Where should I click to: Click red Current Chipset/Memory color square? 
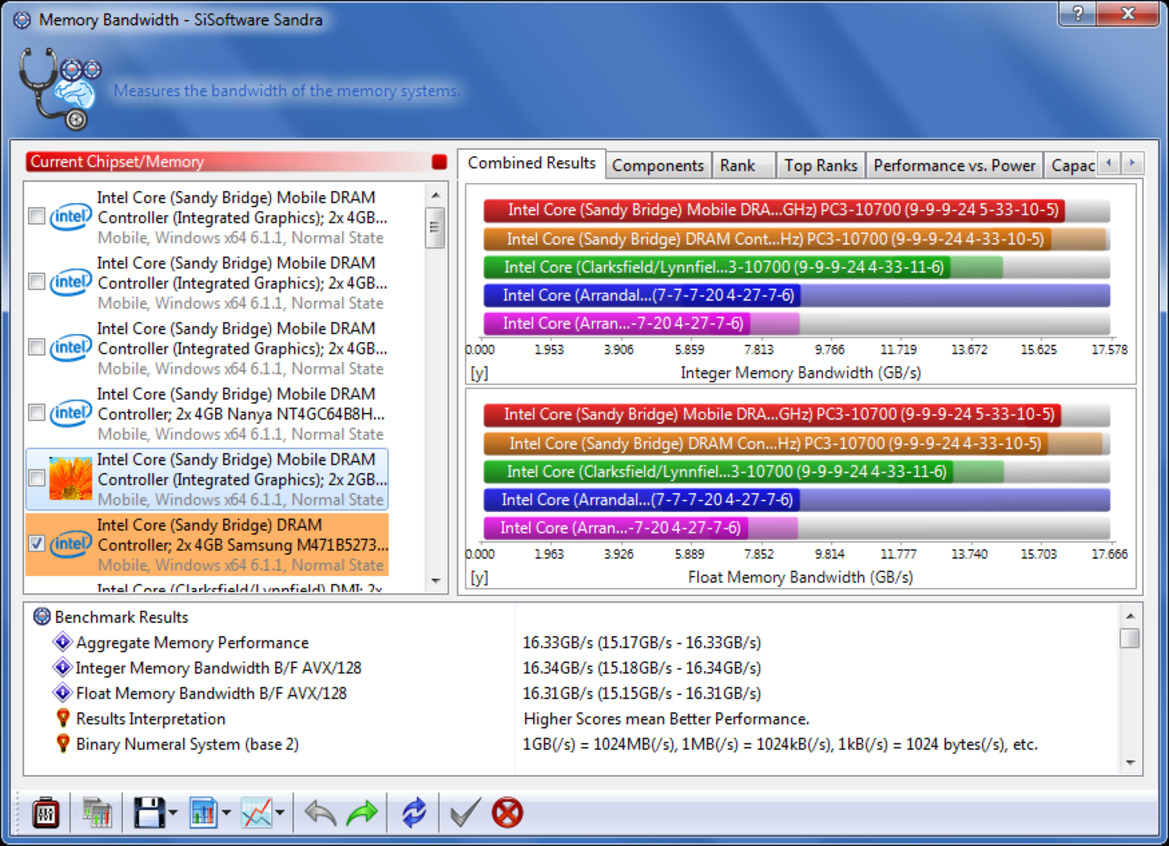pos(439,162)
